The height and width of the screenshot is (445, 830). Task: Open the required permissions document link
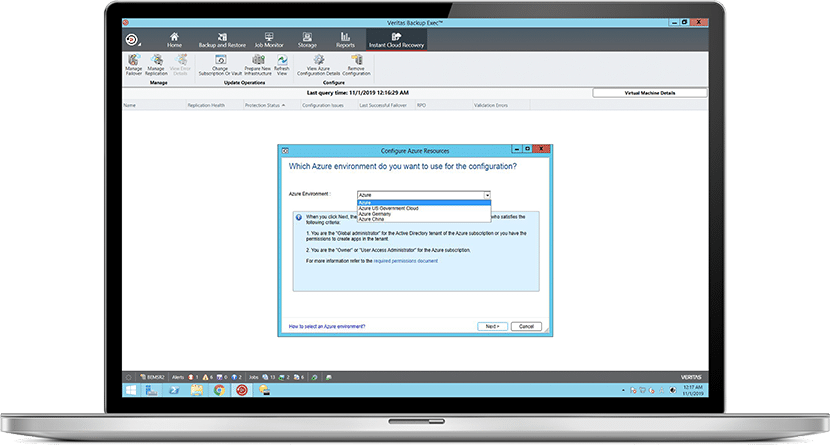405,261
